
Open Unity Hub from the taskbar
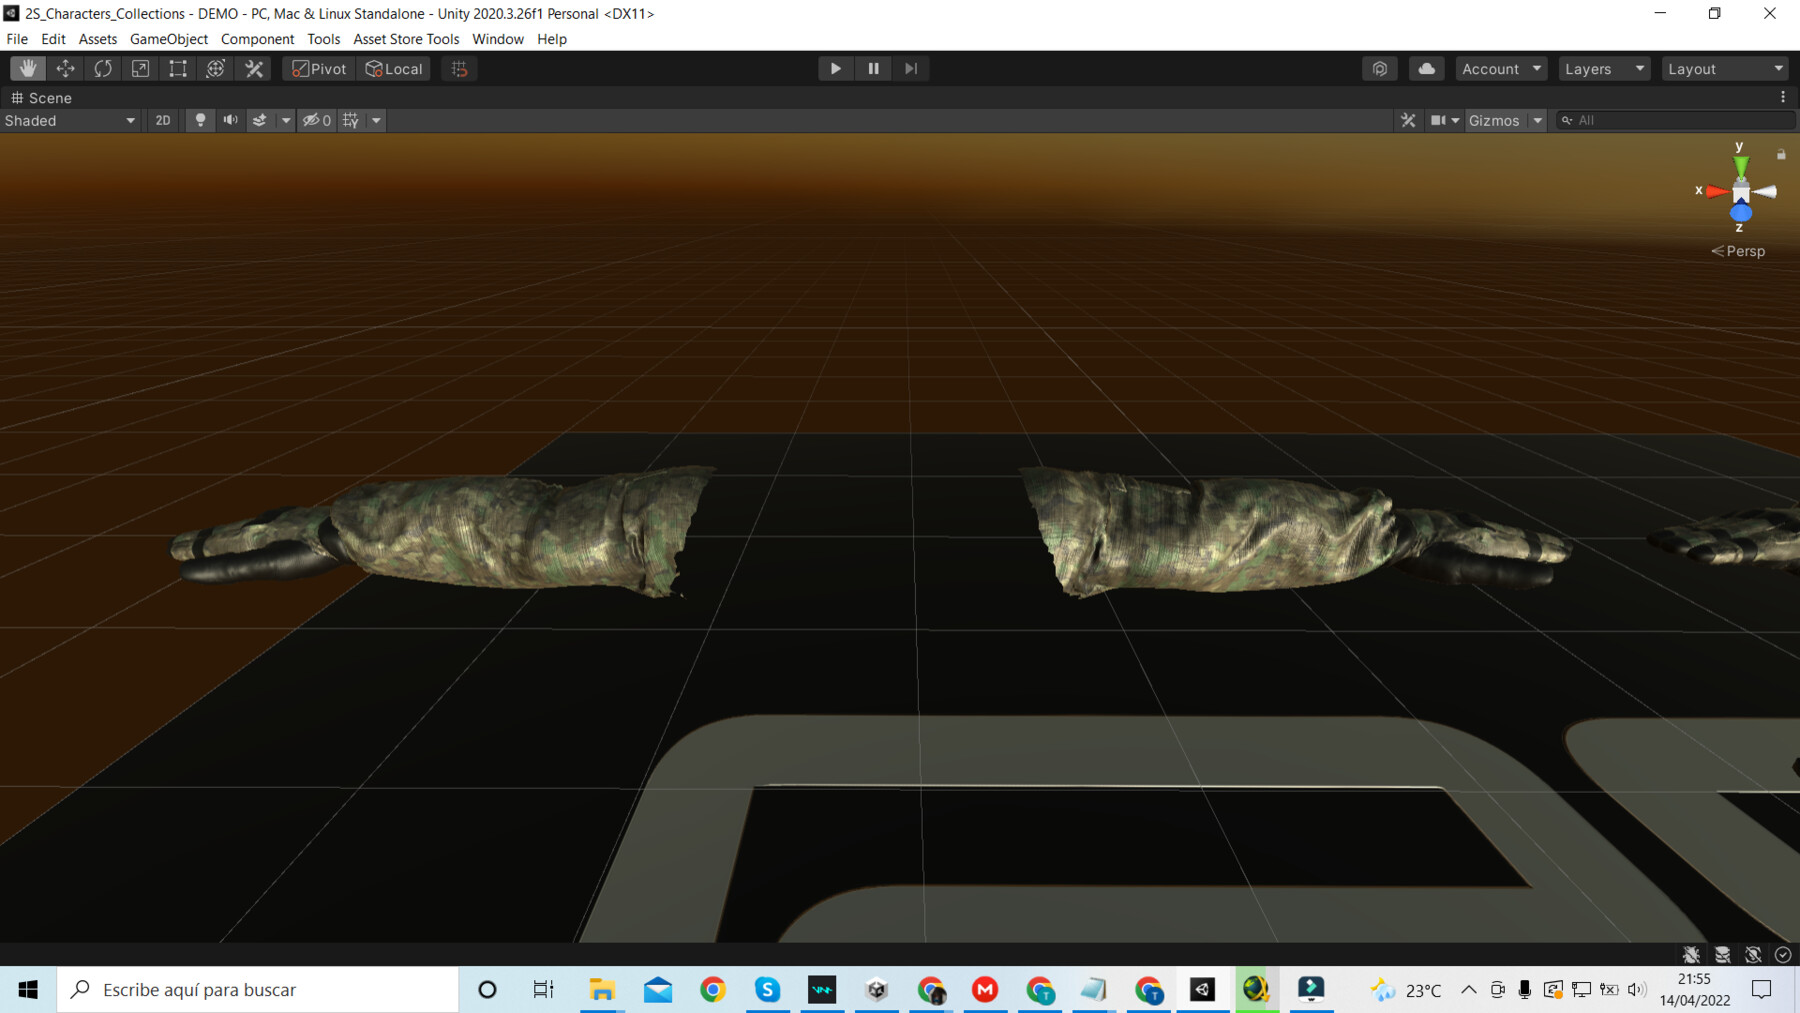point(877,989)
